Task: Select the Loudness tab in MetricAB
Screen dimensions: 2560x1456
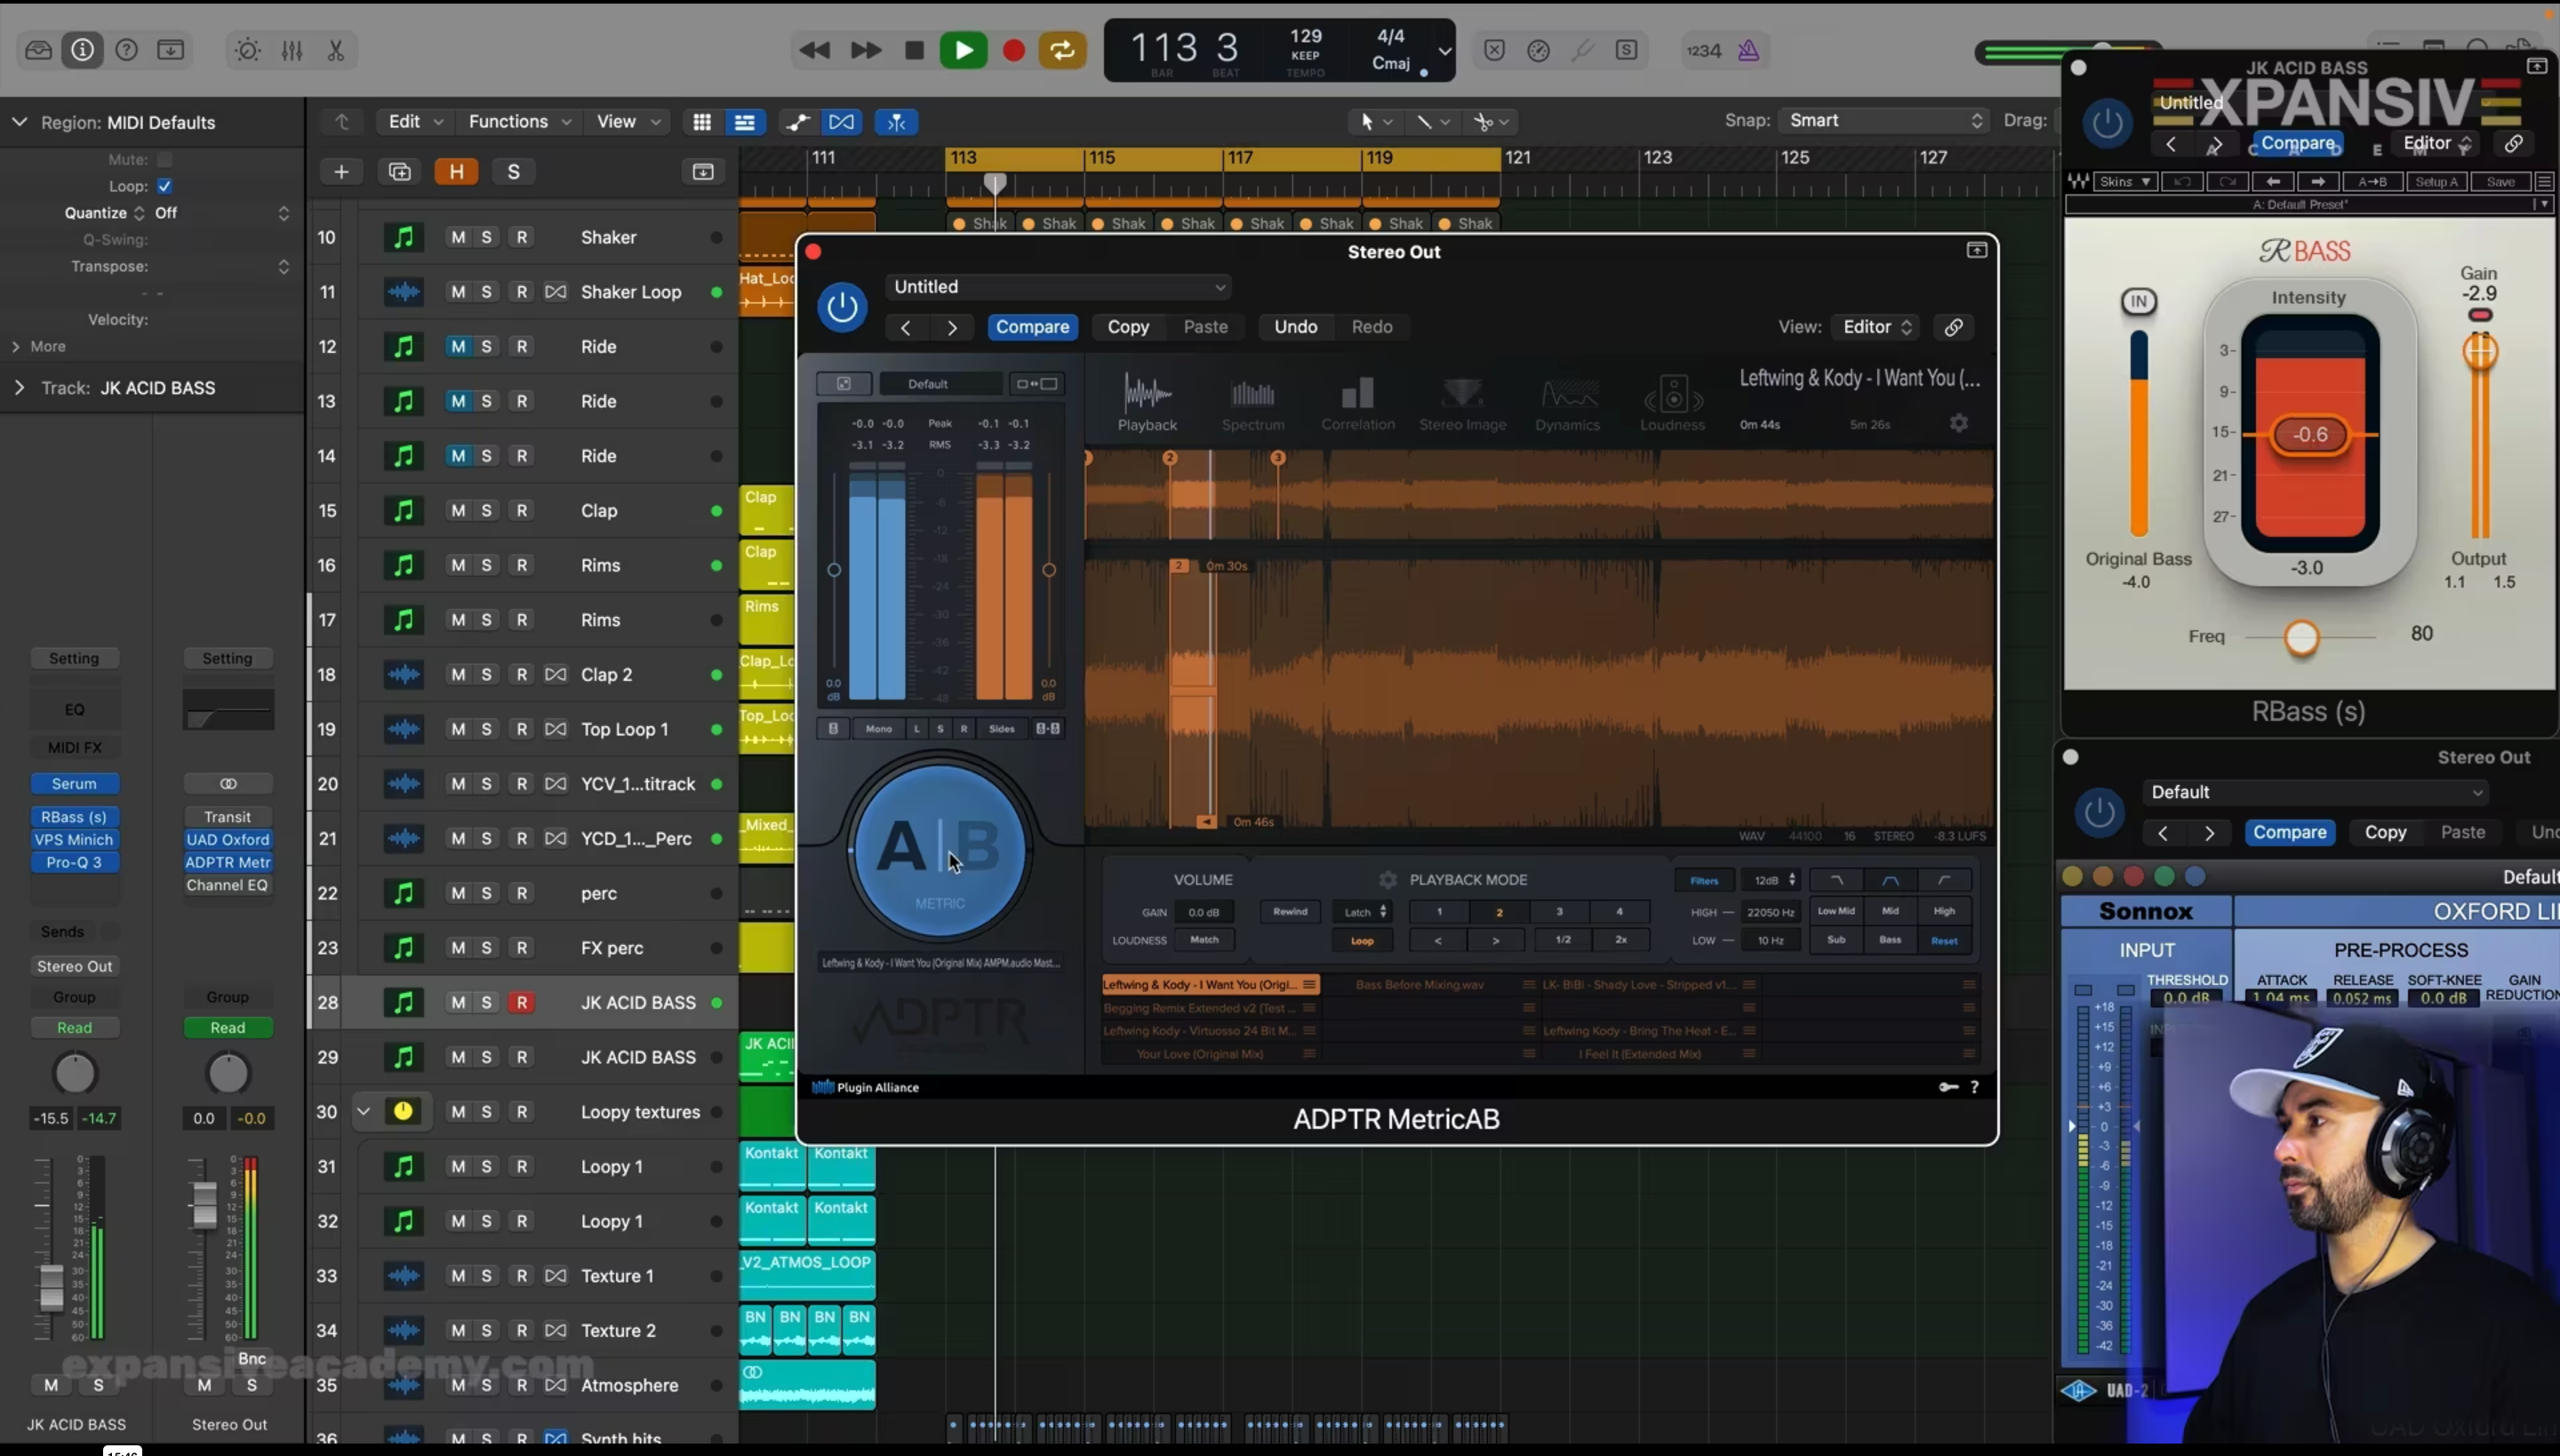Action: pos(1672,402)
